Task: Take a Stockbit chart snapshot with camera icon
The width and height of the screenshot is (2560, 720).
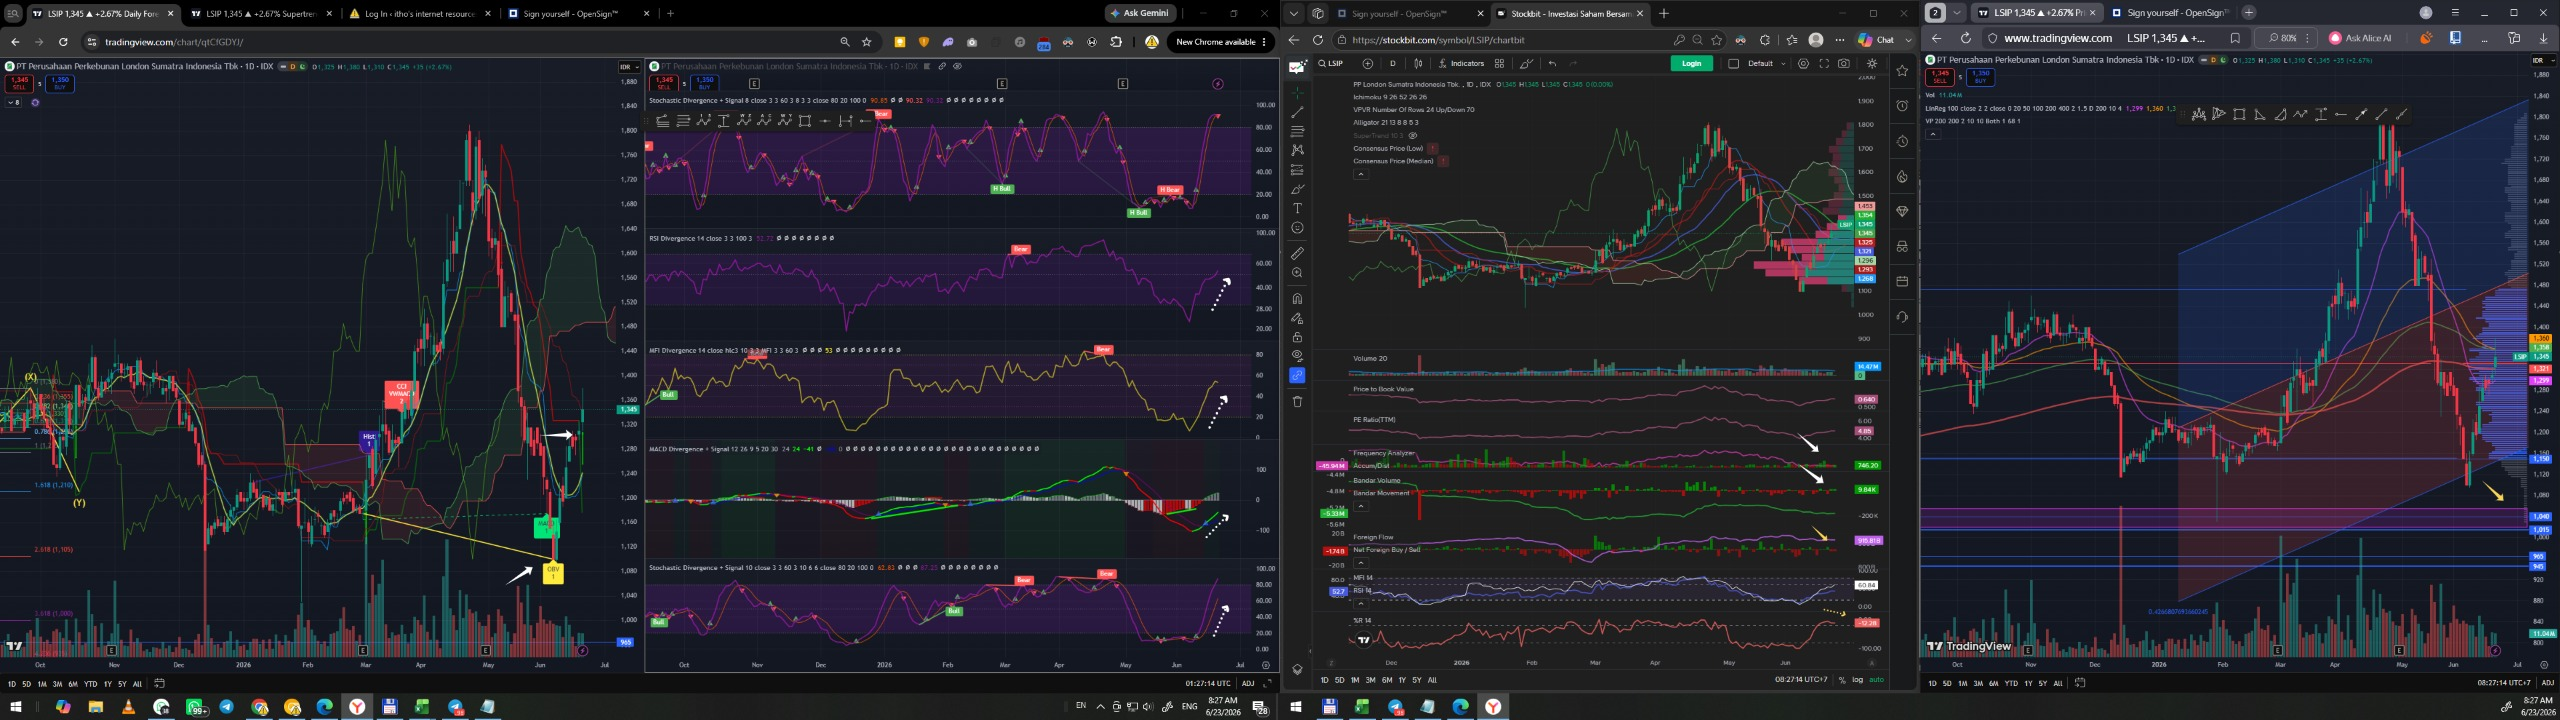Action: click(1844, 63)
